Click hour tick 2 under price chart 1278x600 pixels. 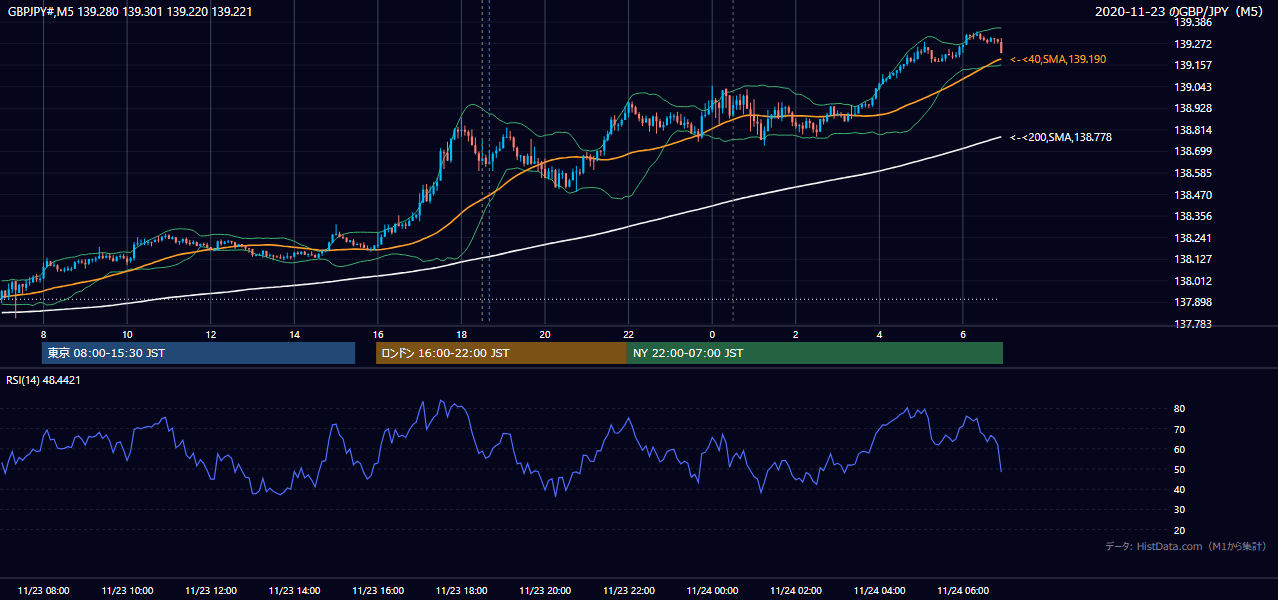point(796,334)
